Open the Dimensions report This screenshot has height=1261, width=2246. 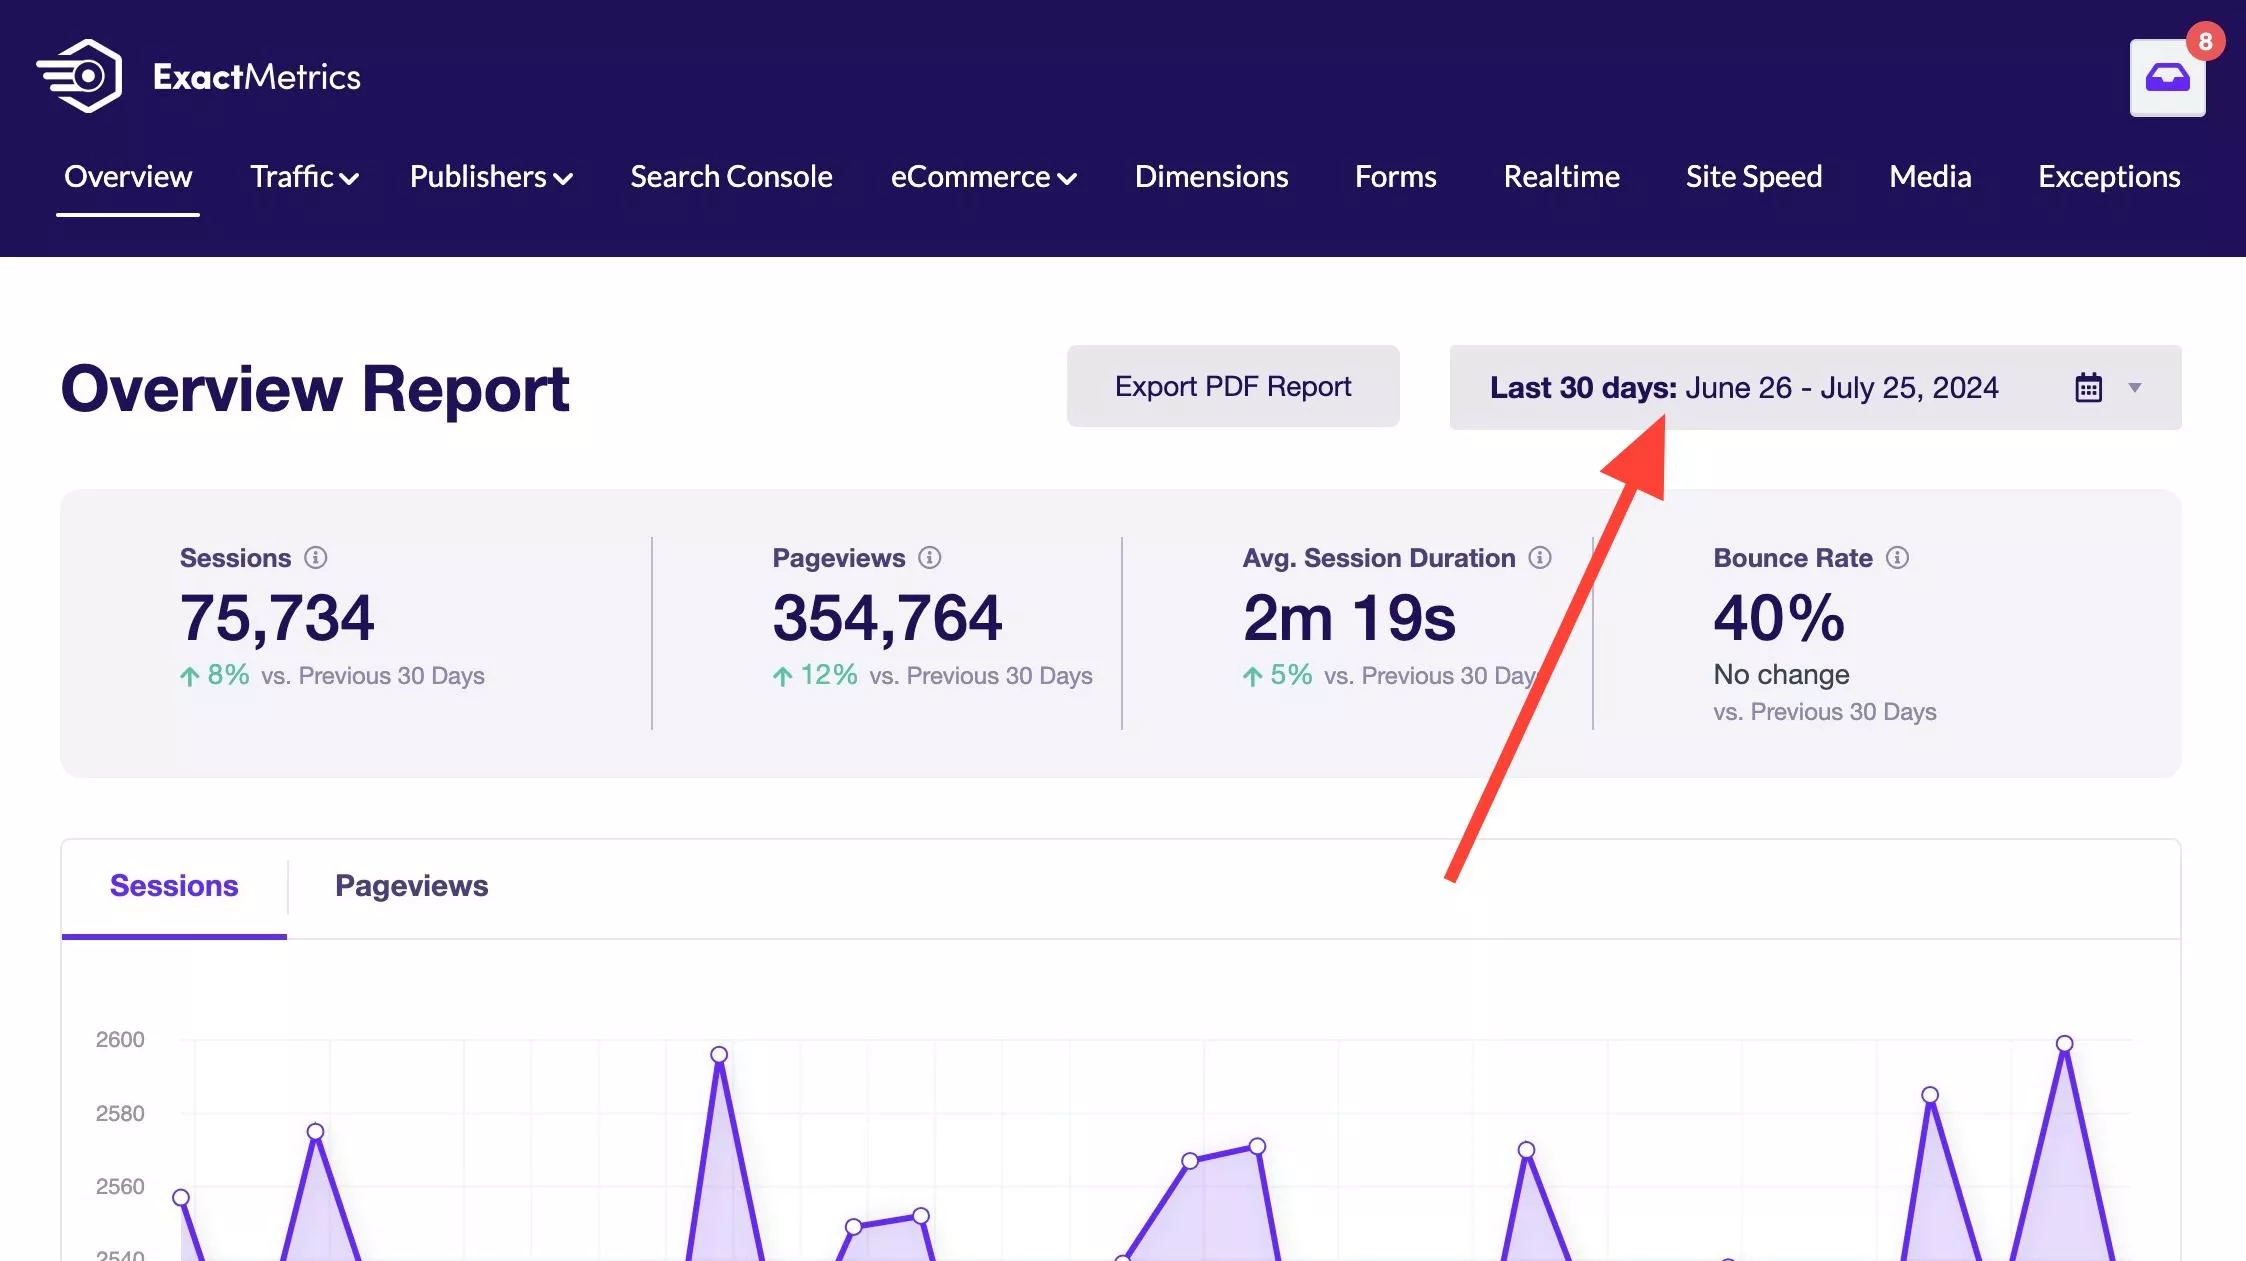tap(1211, 177)
